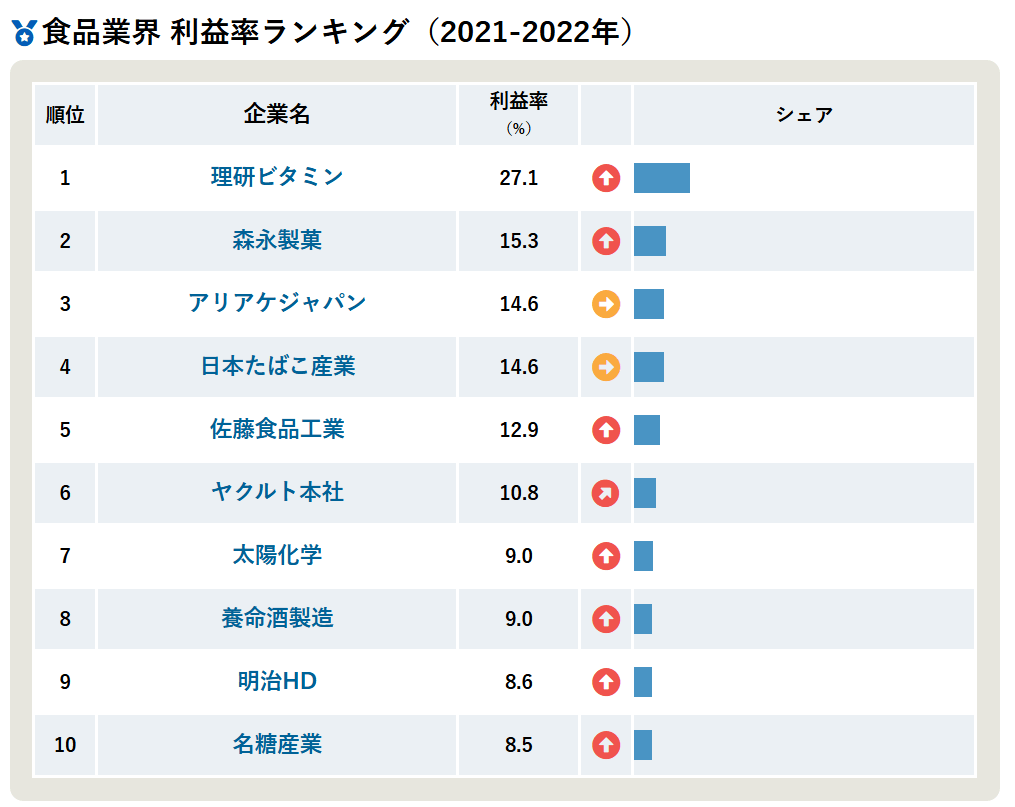Image resolution: width=1015 pixels, height=807 pixels.
Task: Click the 順位 column header
Action: click(64, 115)
